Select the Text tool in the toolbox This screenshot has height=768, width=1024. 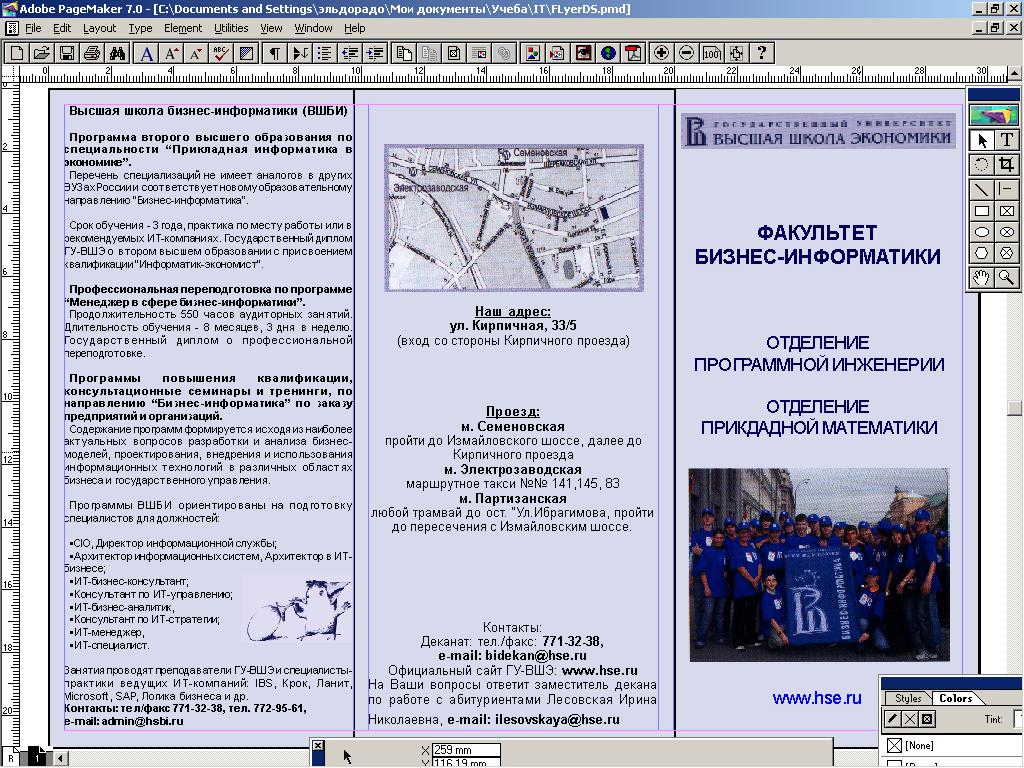(1006, 140)
